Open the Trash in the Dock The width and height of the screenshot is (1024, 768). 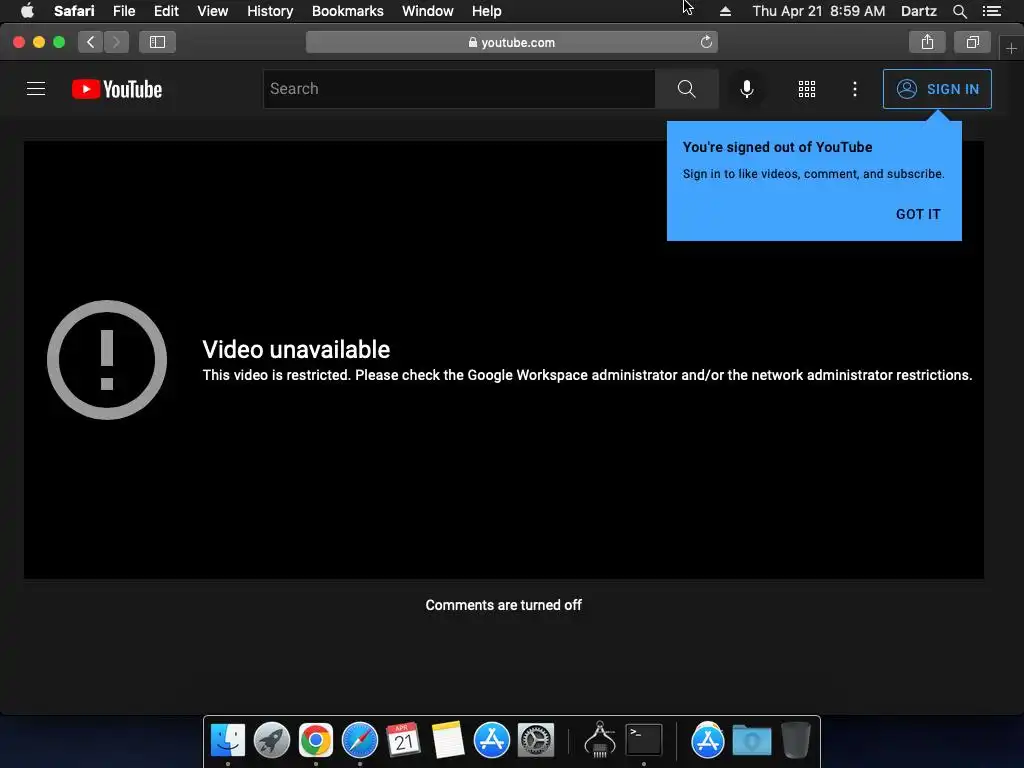tap(796, 740)
